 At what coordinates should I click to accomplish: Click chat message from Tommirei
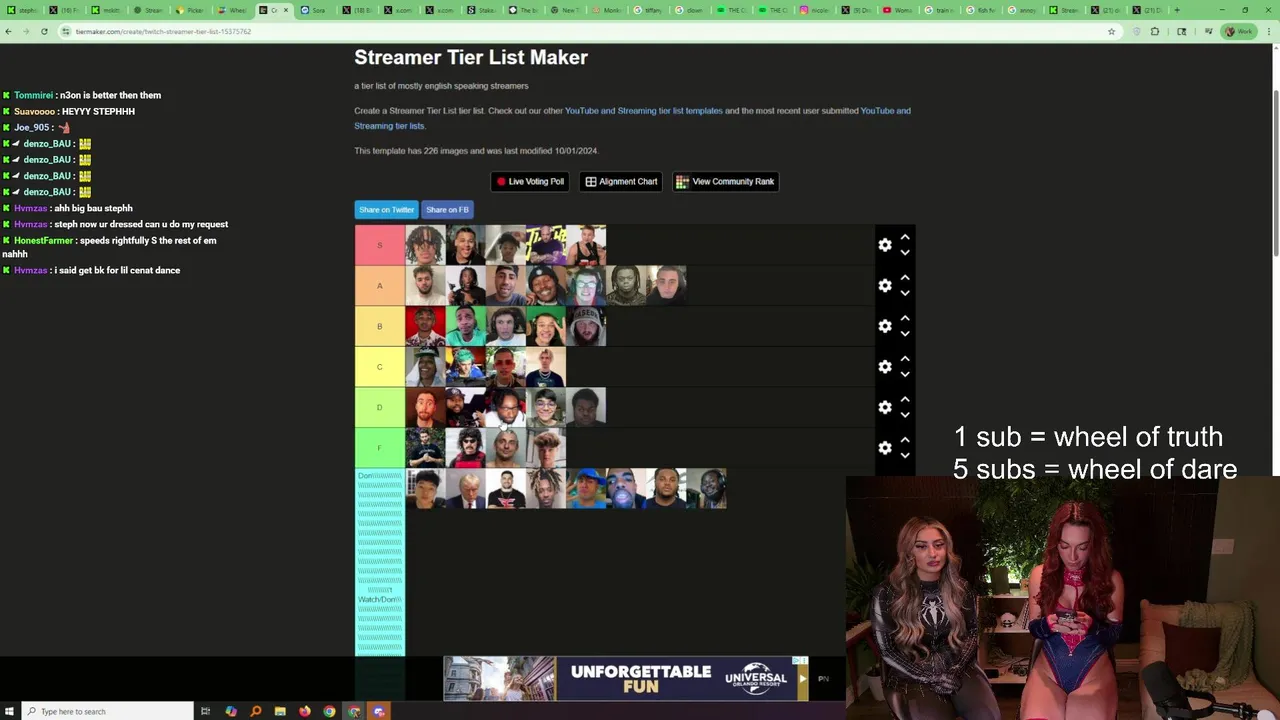click(82, 95)
